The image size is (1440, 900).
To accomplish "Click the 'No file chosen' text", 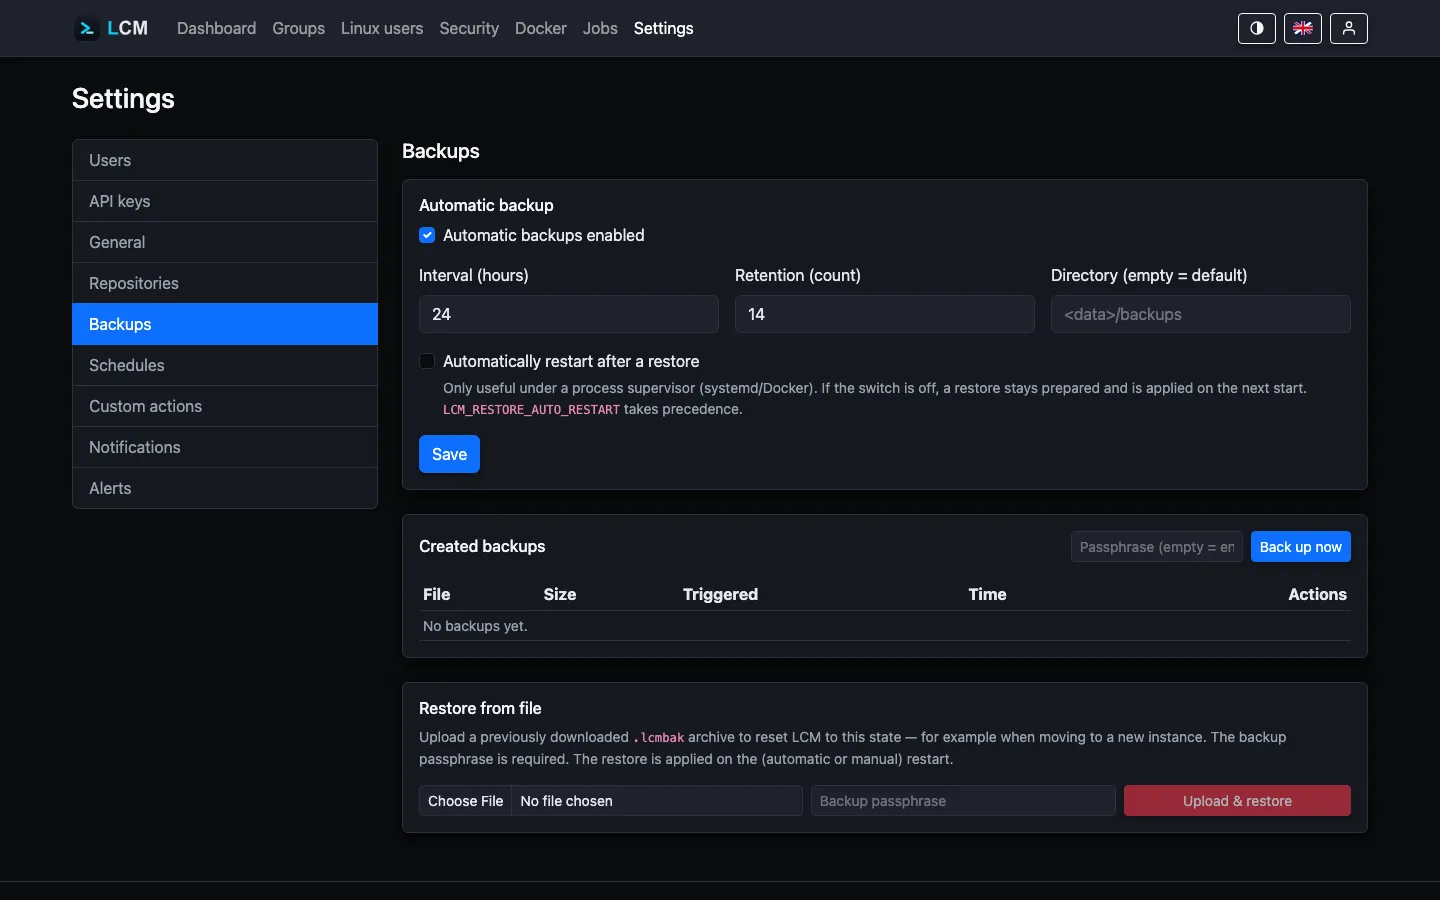I will (x=567, y=801).
